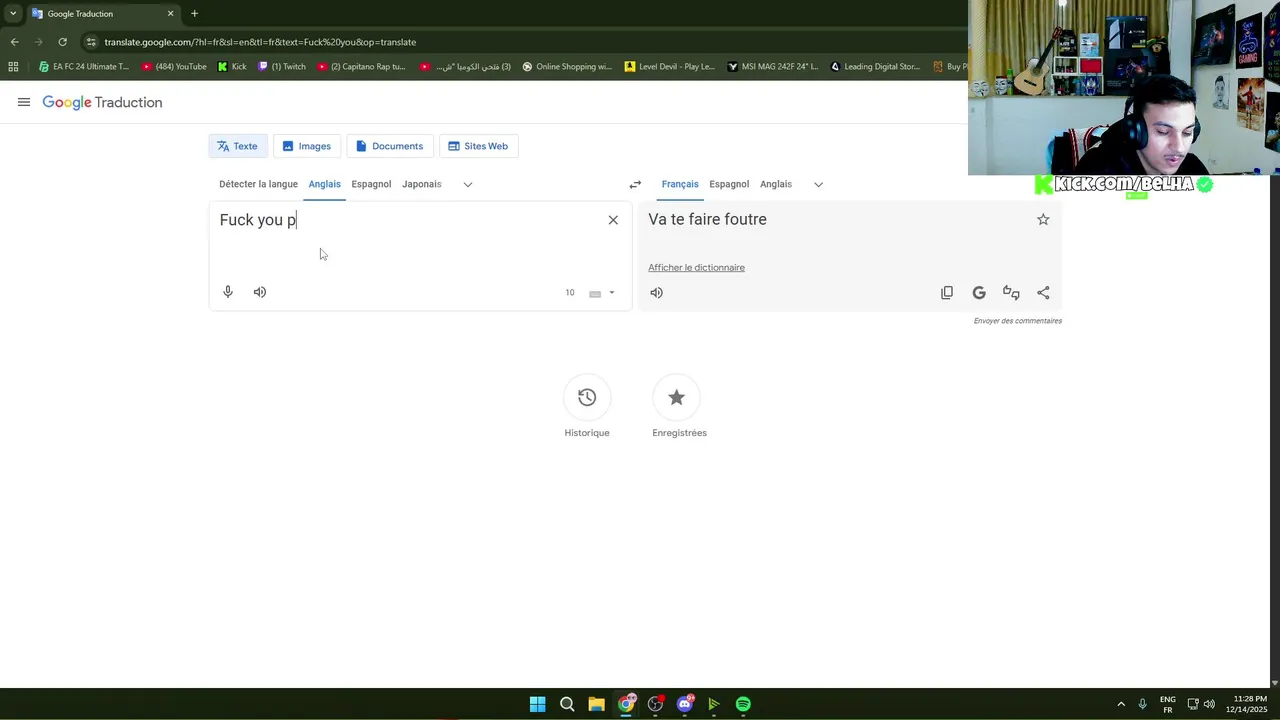Start voice input with the microphone
This screenshot has height=720, width=1280.
[228, 292]
